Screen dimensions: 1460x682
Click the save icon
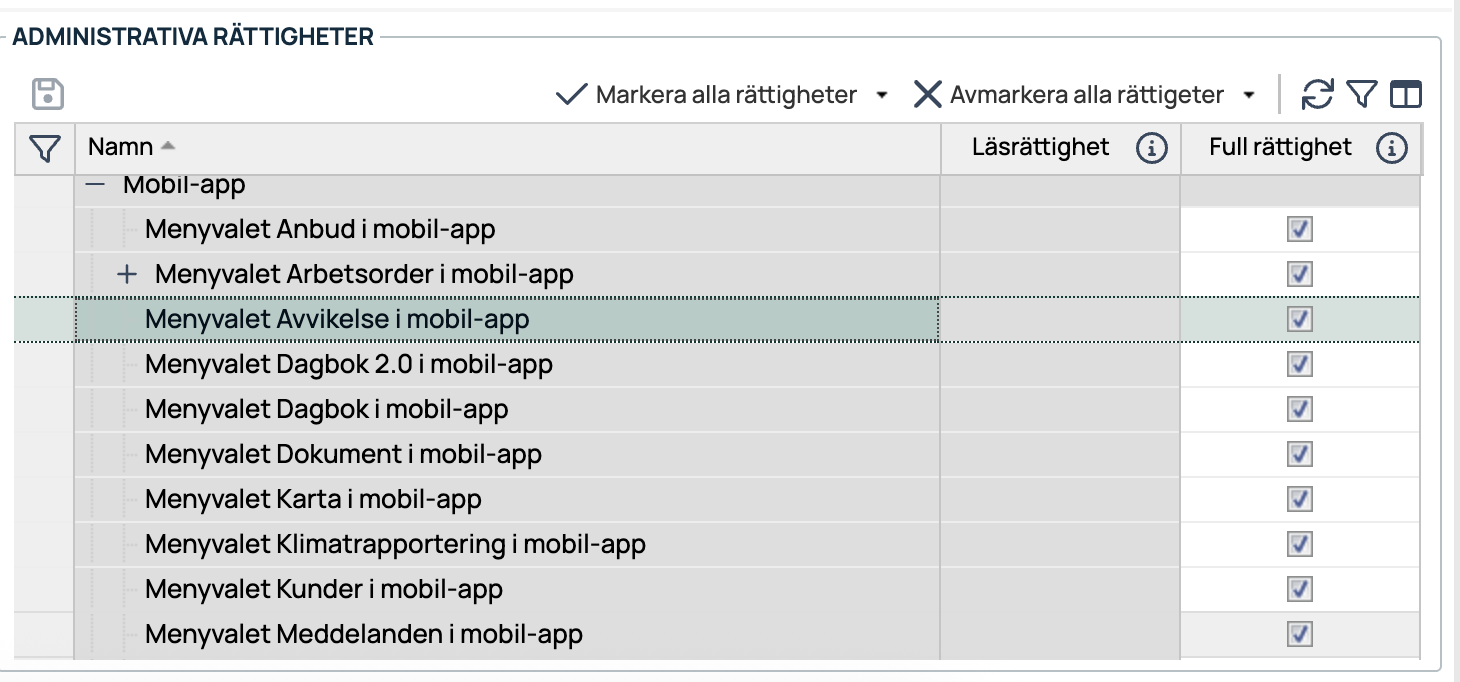[47, 93]
